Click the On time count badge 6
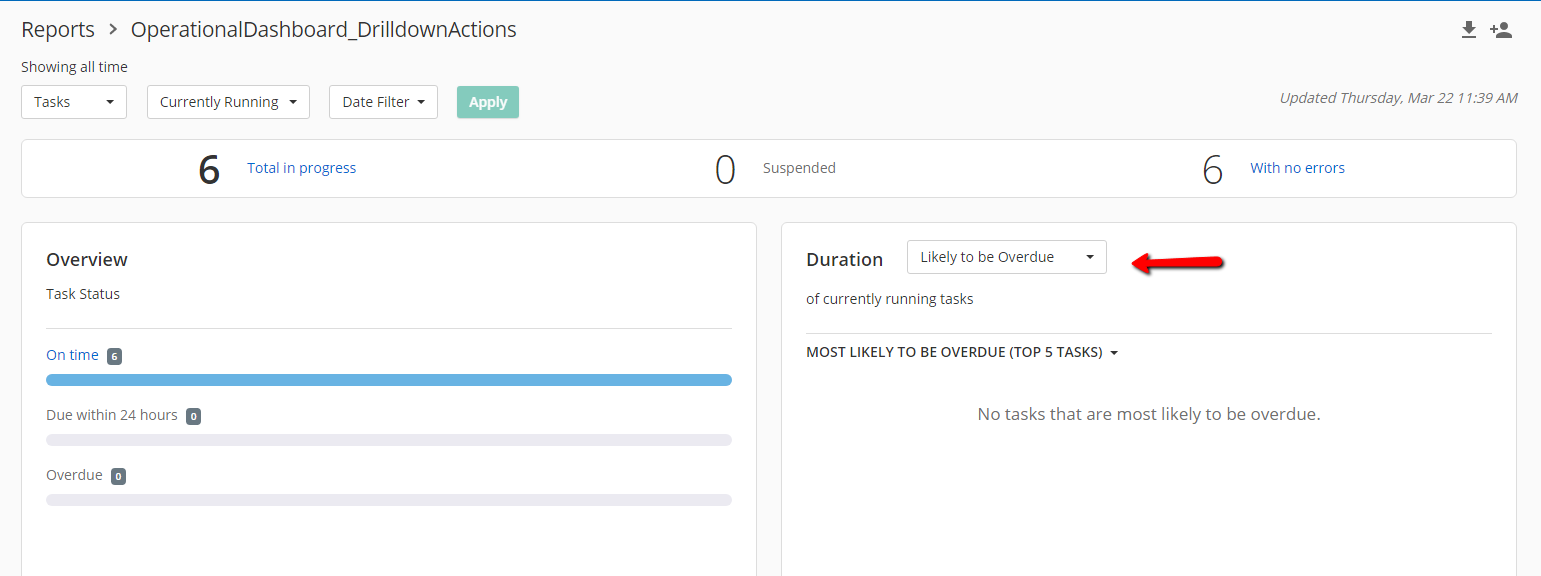The image size is (1541, 576). (114, 356)
